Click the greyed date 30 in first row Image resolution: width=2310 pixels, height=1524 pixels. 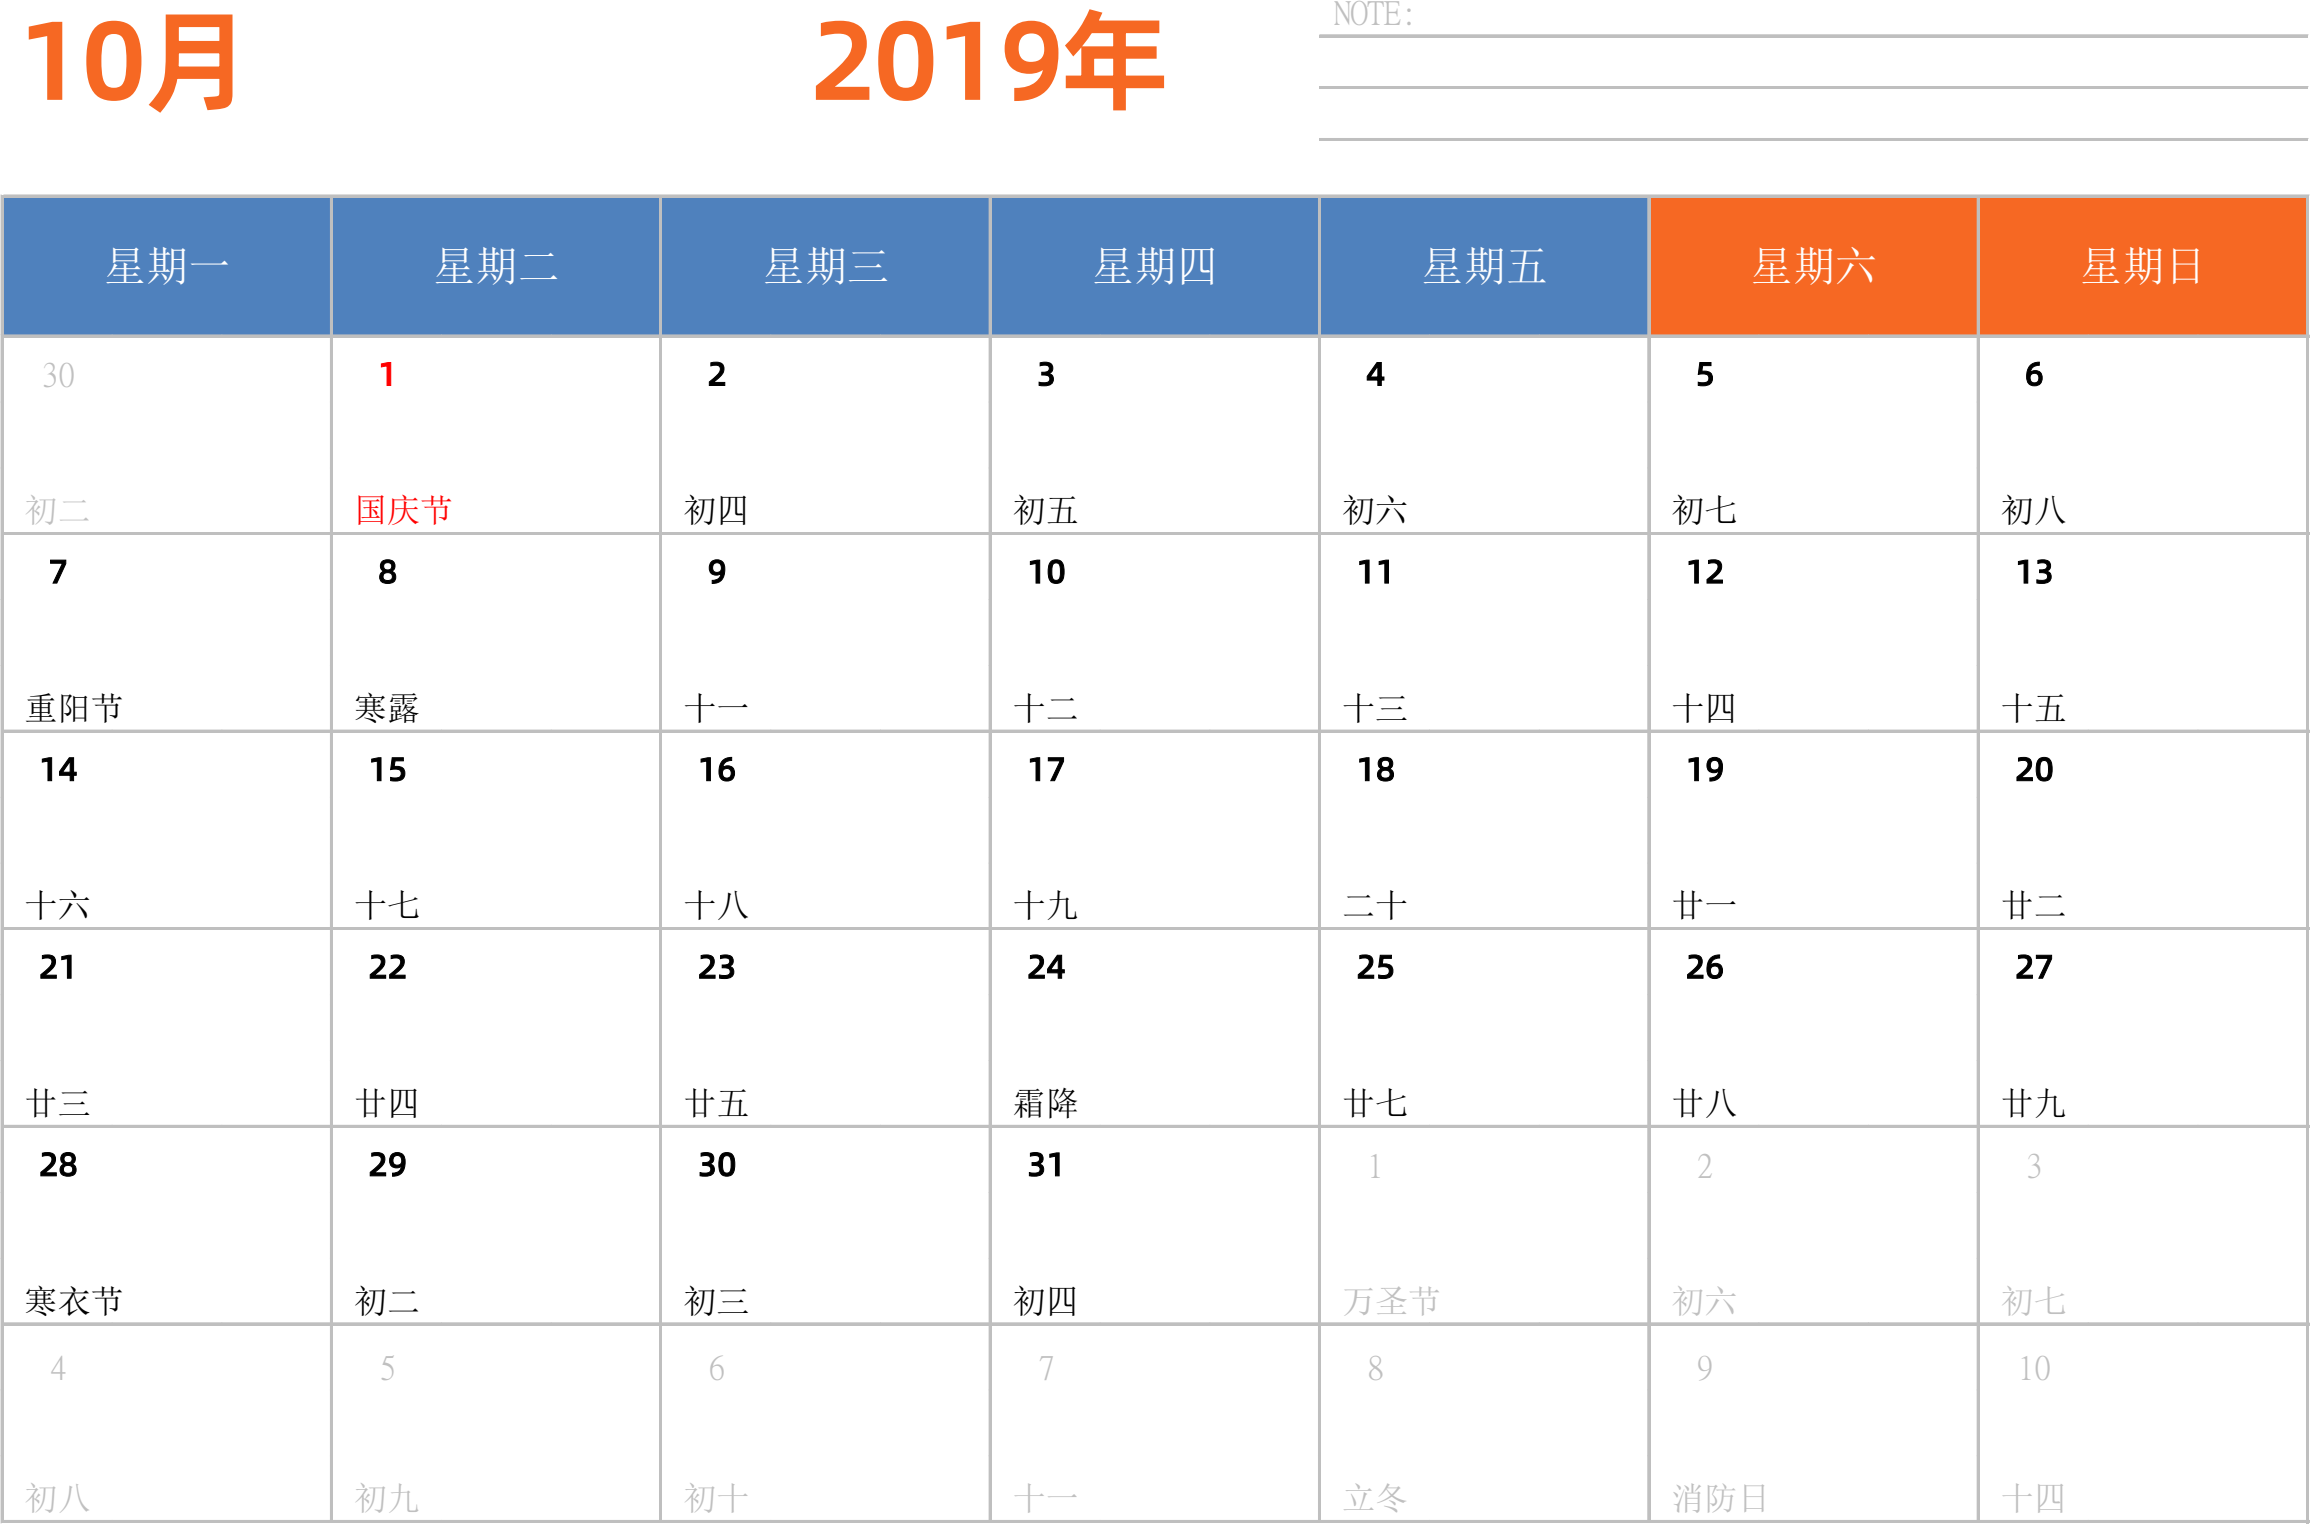[58, 376]
